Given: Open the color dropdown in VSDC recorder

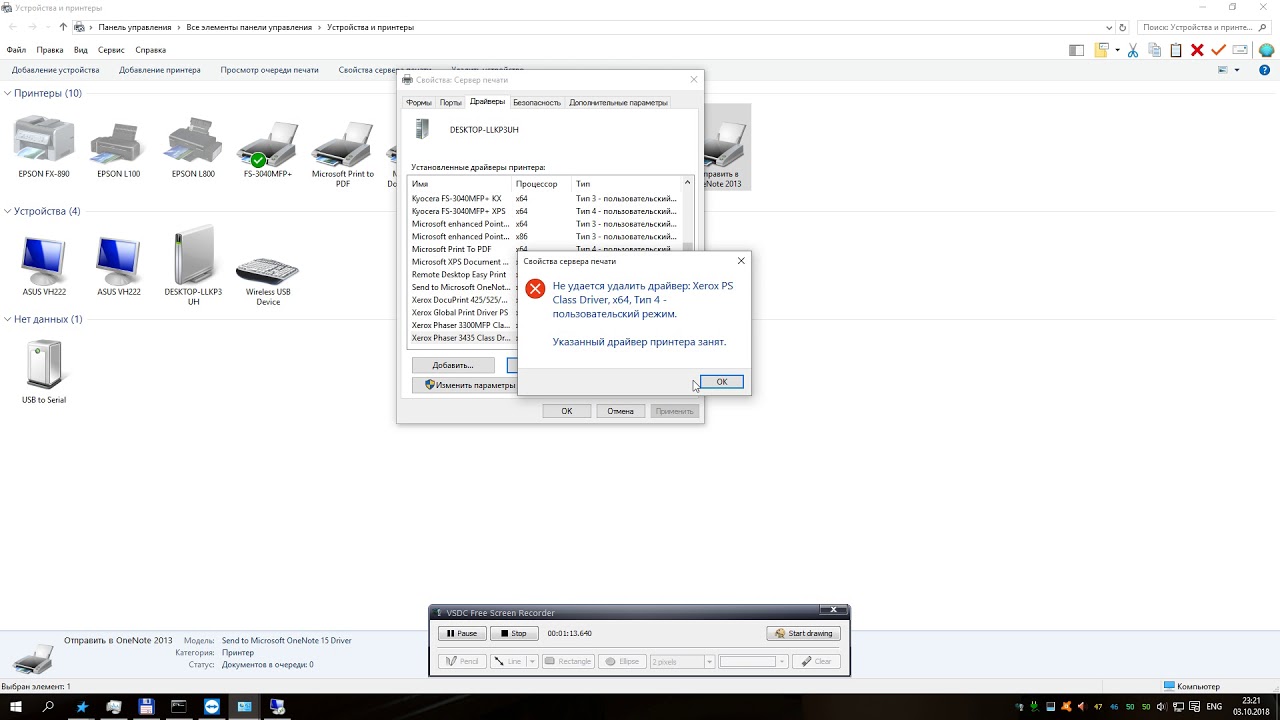Looking at the screenshot, I should (x=782, y=661).
